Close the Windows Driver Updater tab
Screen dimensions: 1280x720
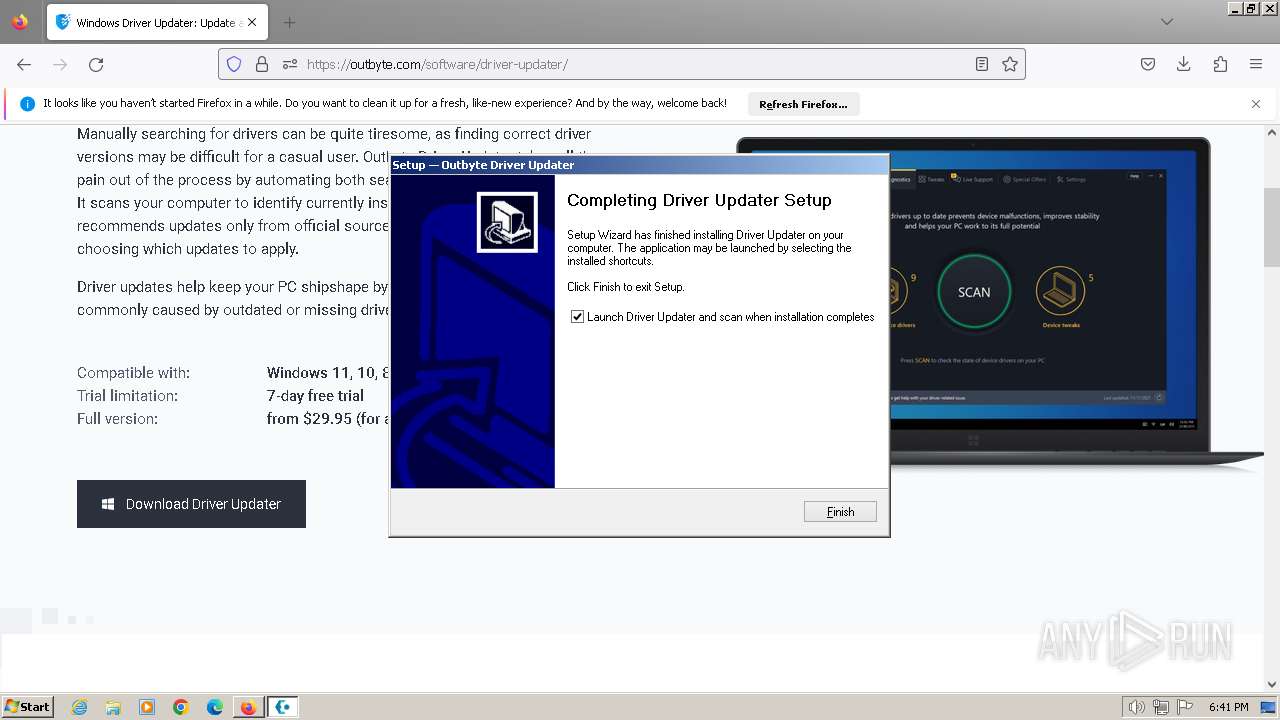[x=252, y=22]
